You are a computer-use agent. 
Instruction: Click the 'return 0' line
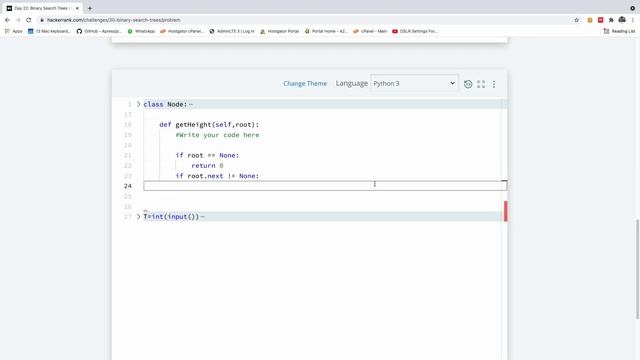(207, 166)
